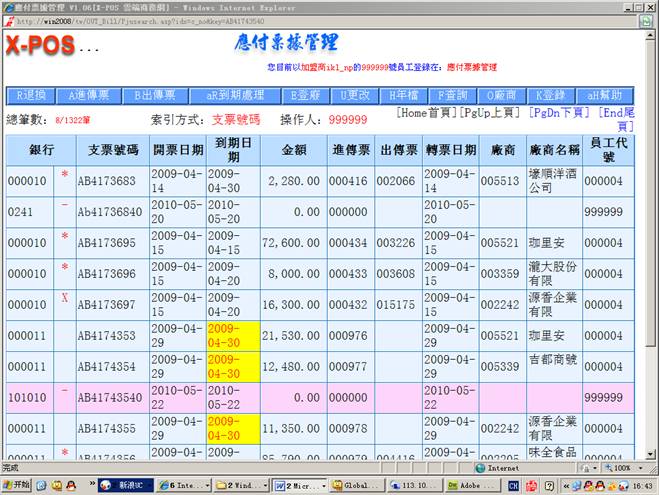Click the R退換 menu button

click(x=32, y=96)
